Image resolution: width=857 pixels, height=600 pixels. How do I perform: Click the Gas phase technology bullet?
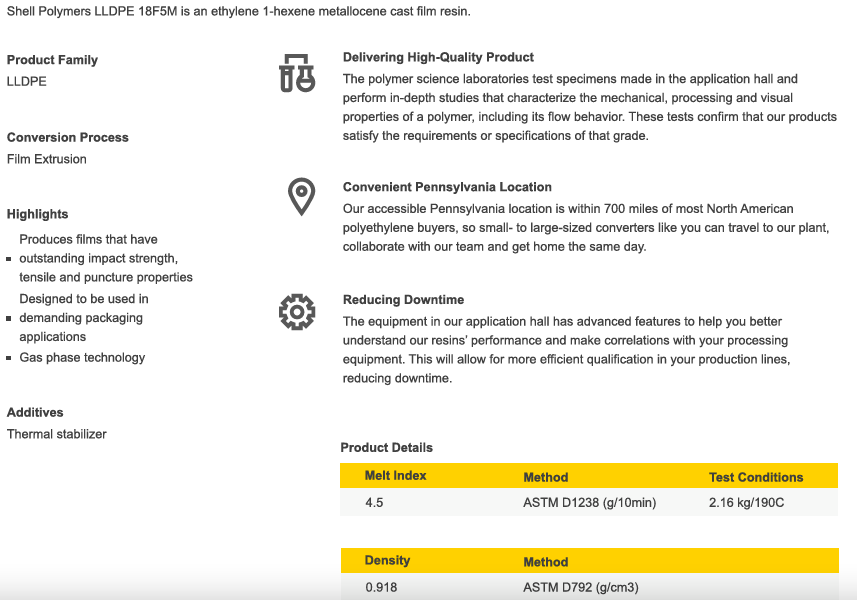(x=82, y=358)
